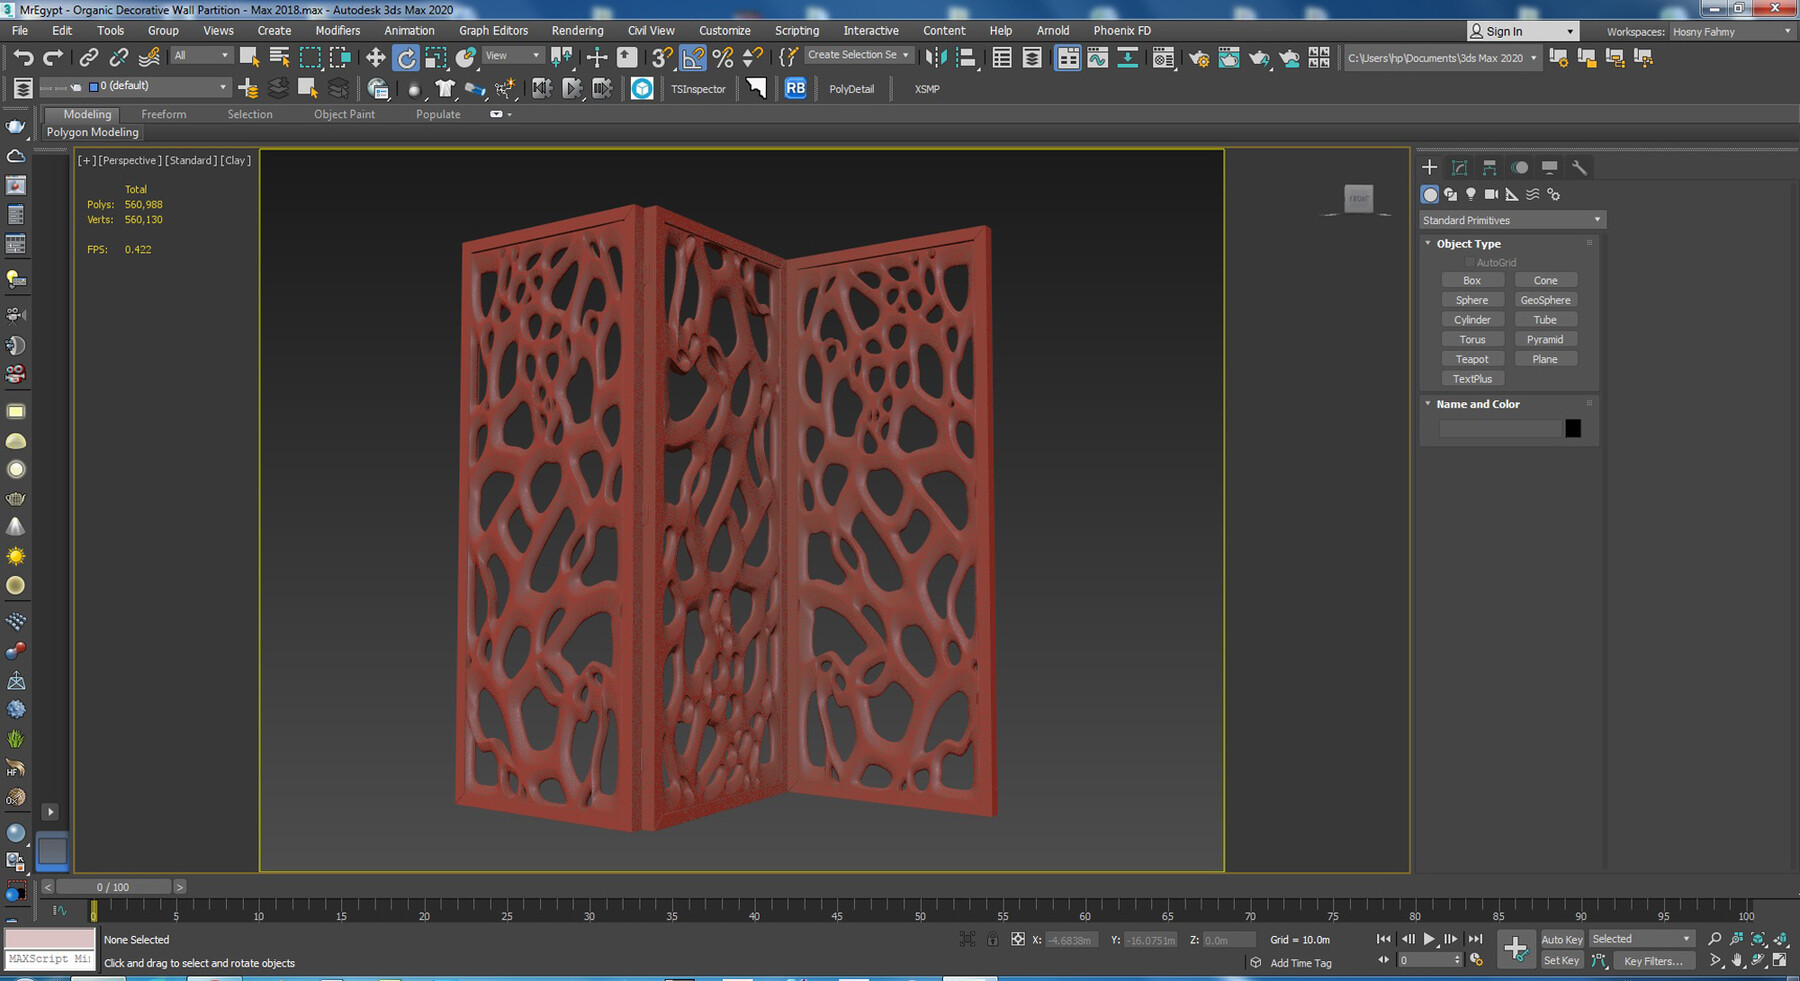Open Key Filters settings
1800x981 pixels.
coord(1653,961)
